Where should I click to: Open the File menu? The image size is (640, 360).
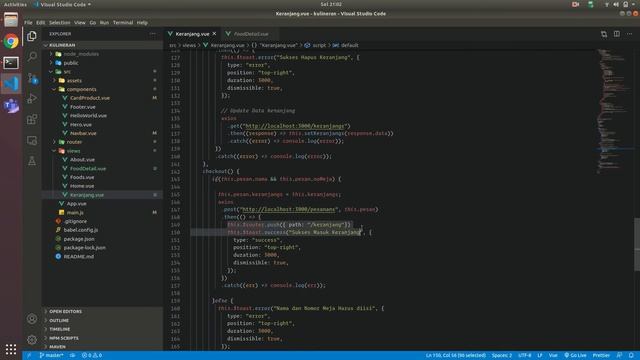(28, 23)
